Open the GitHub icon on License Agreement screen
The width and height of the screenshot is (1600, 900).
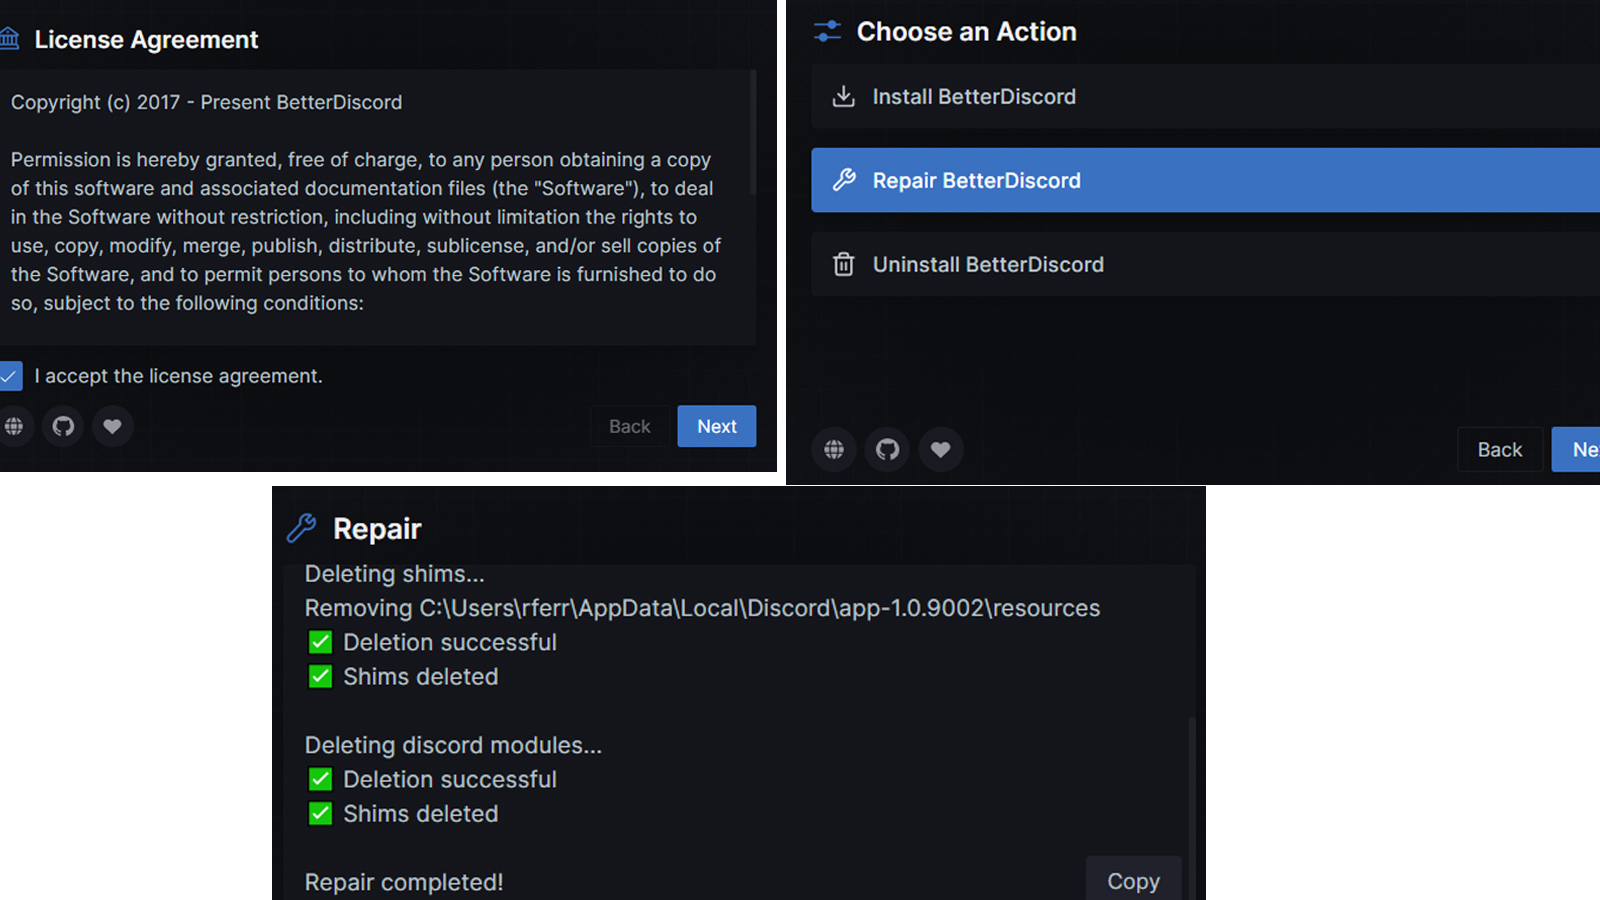tap(64, 426)
